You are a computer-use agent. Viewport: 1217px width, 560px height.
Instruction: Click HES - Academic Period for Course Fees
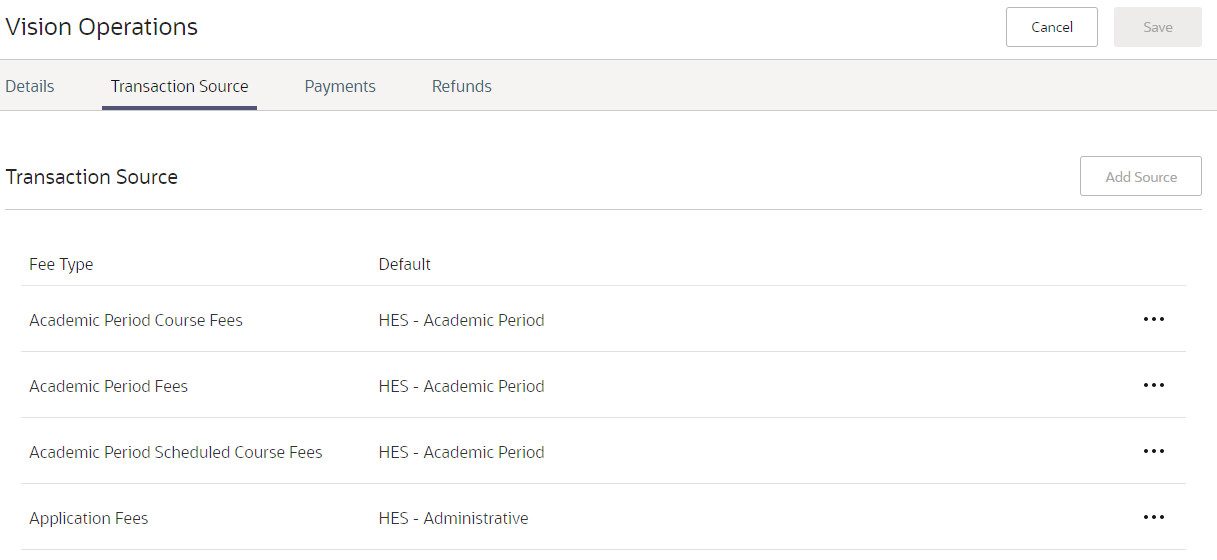point(461,320)
